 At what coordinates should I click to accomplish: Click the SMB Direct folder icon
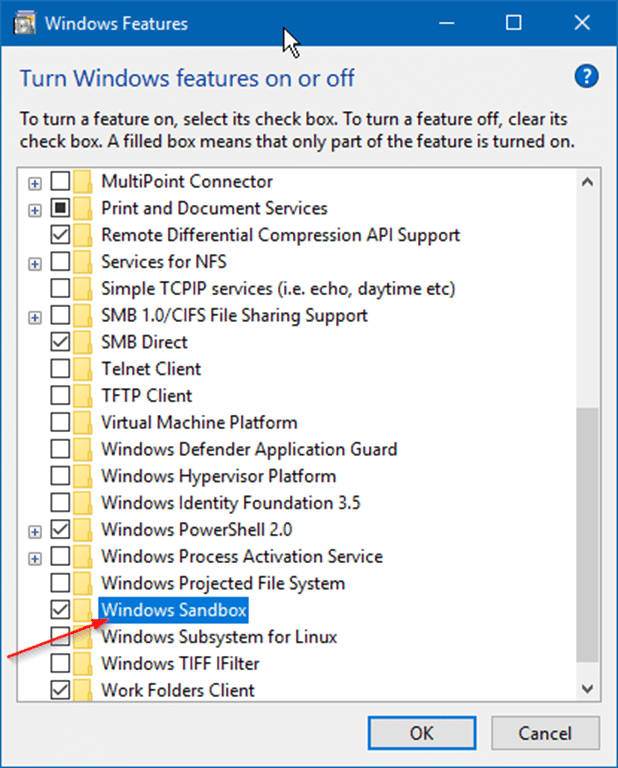[x=83, y=342]
